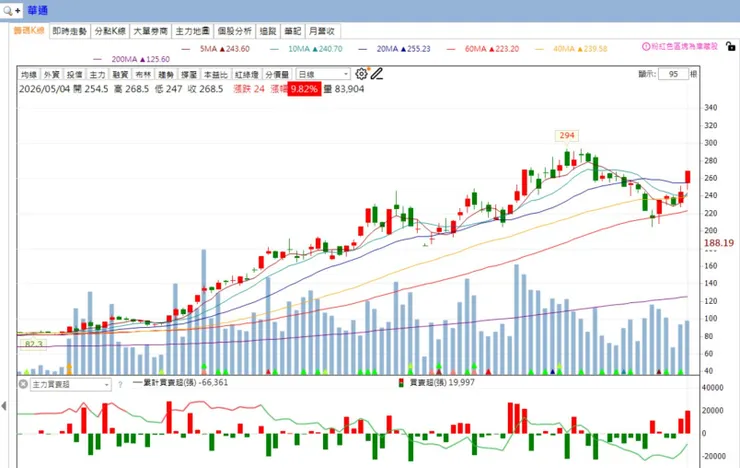Toggle the 分價量 button

pos(277,75)
